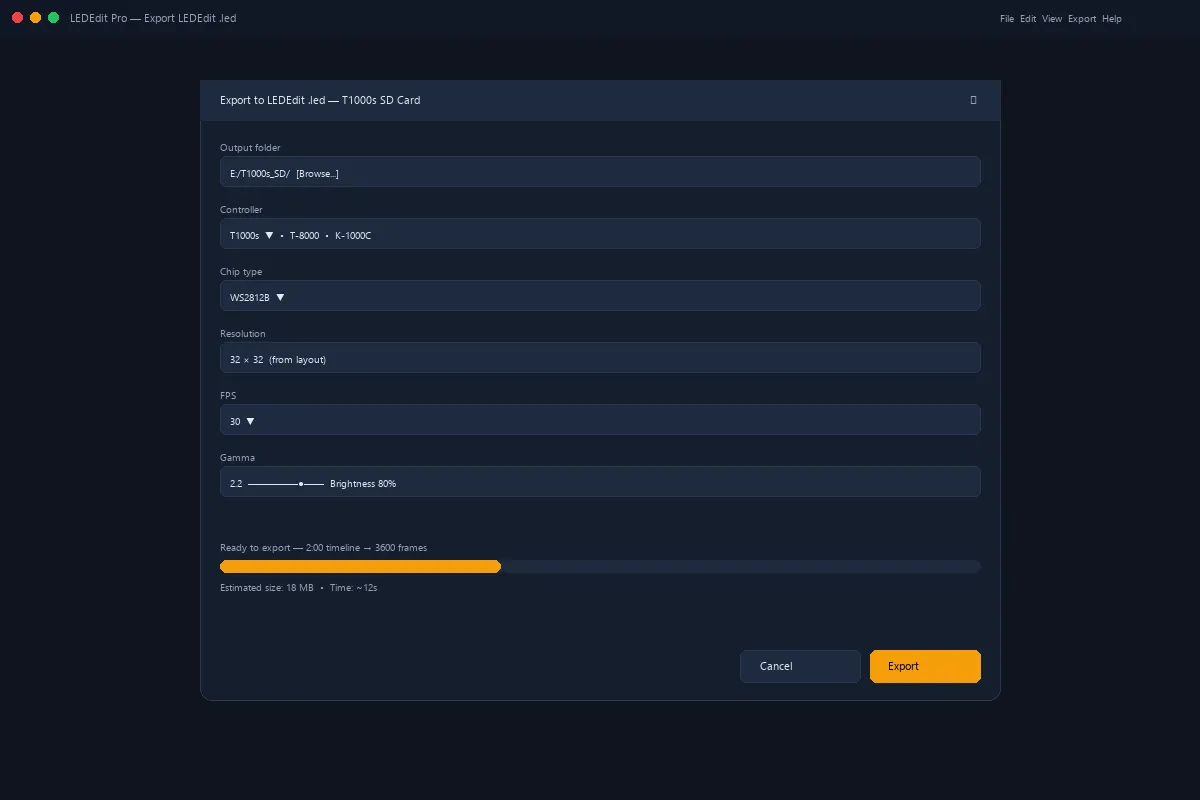
Task: Click the Estimated size 18 MB text
Action: click(x=267, y=588)
